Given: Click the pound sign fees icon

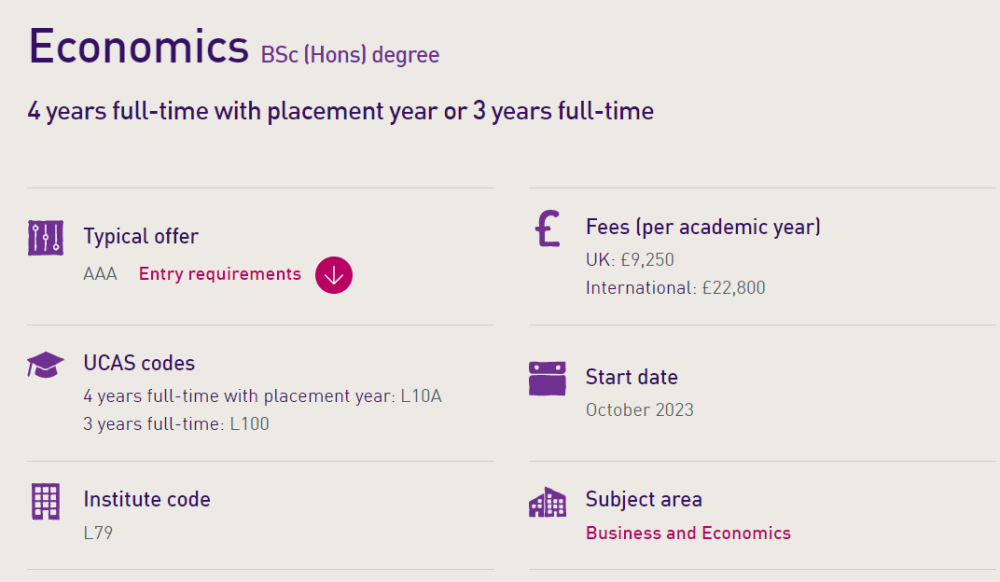Looking at the screenshot, I should [x=547, y=229].
